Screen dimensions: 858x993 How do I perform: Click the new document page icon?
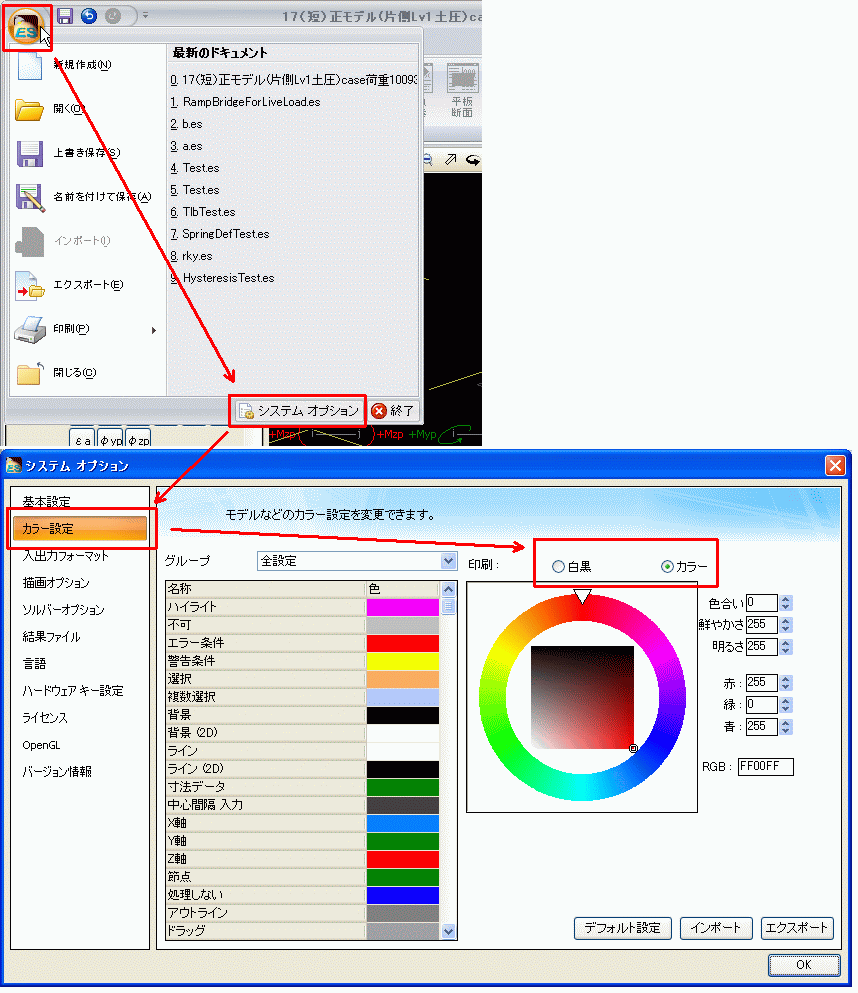tap(29, 65)
